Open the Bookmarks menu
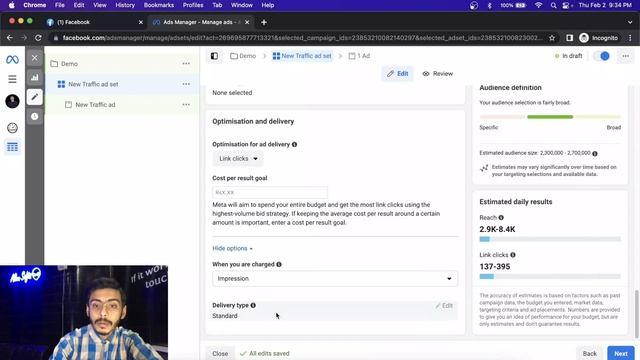 [159, 5]
